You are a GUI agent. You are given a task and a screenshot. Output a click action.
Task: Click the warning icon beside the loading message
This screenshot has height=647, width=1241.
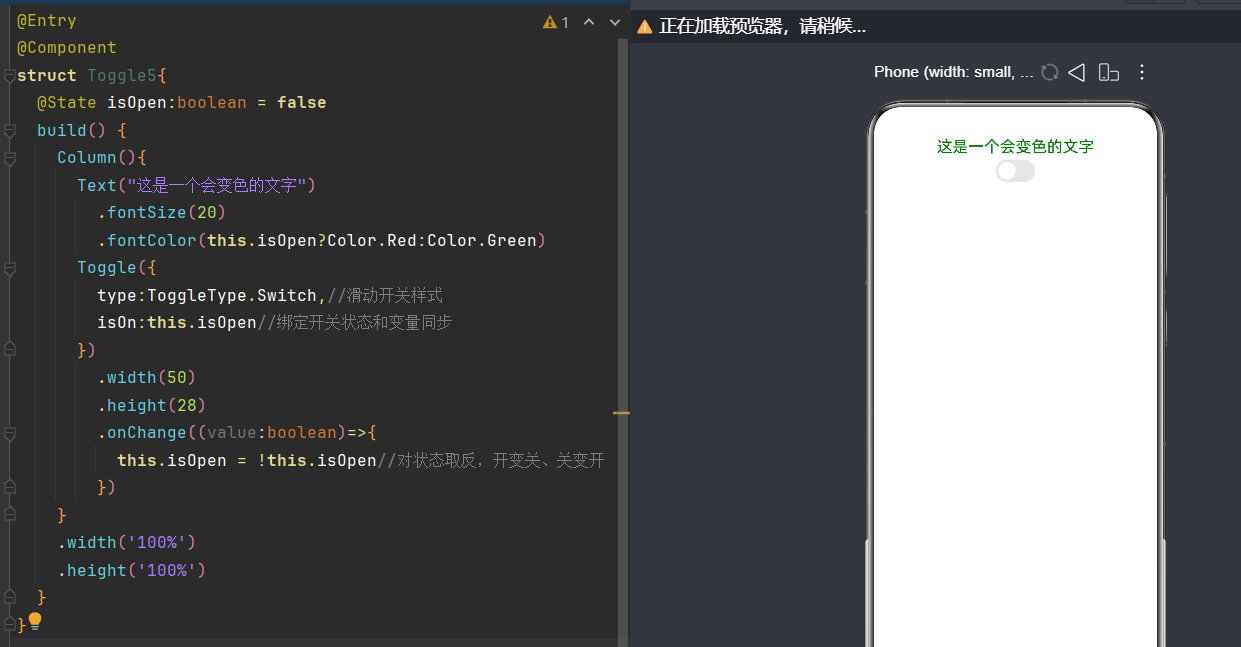(645, 27)
